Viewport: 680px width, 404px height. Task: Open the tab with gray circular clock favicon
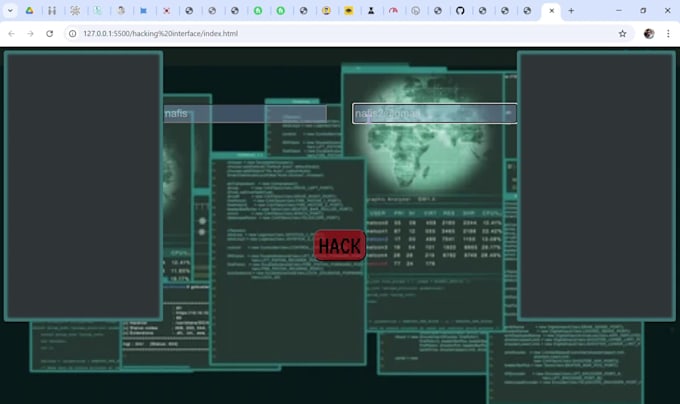pyautogui.click(x=415, y=10)
